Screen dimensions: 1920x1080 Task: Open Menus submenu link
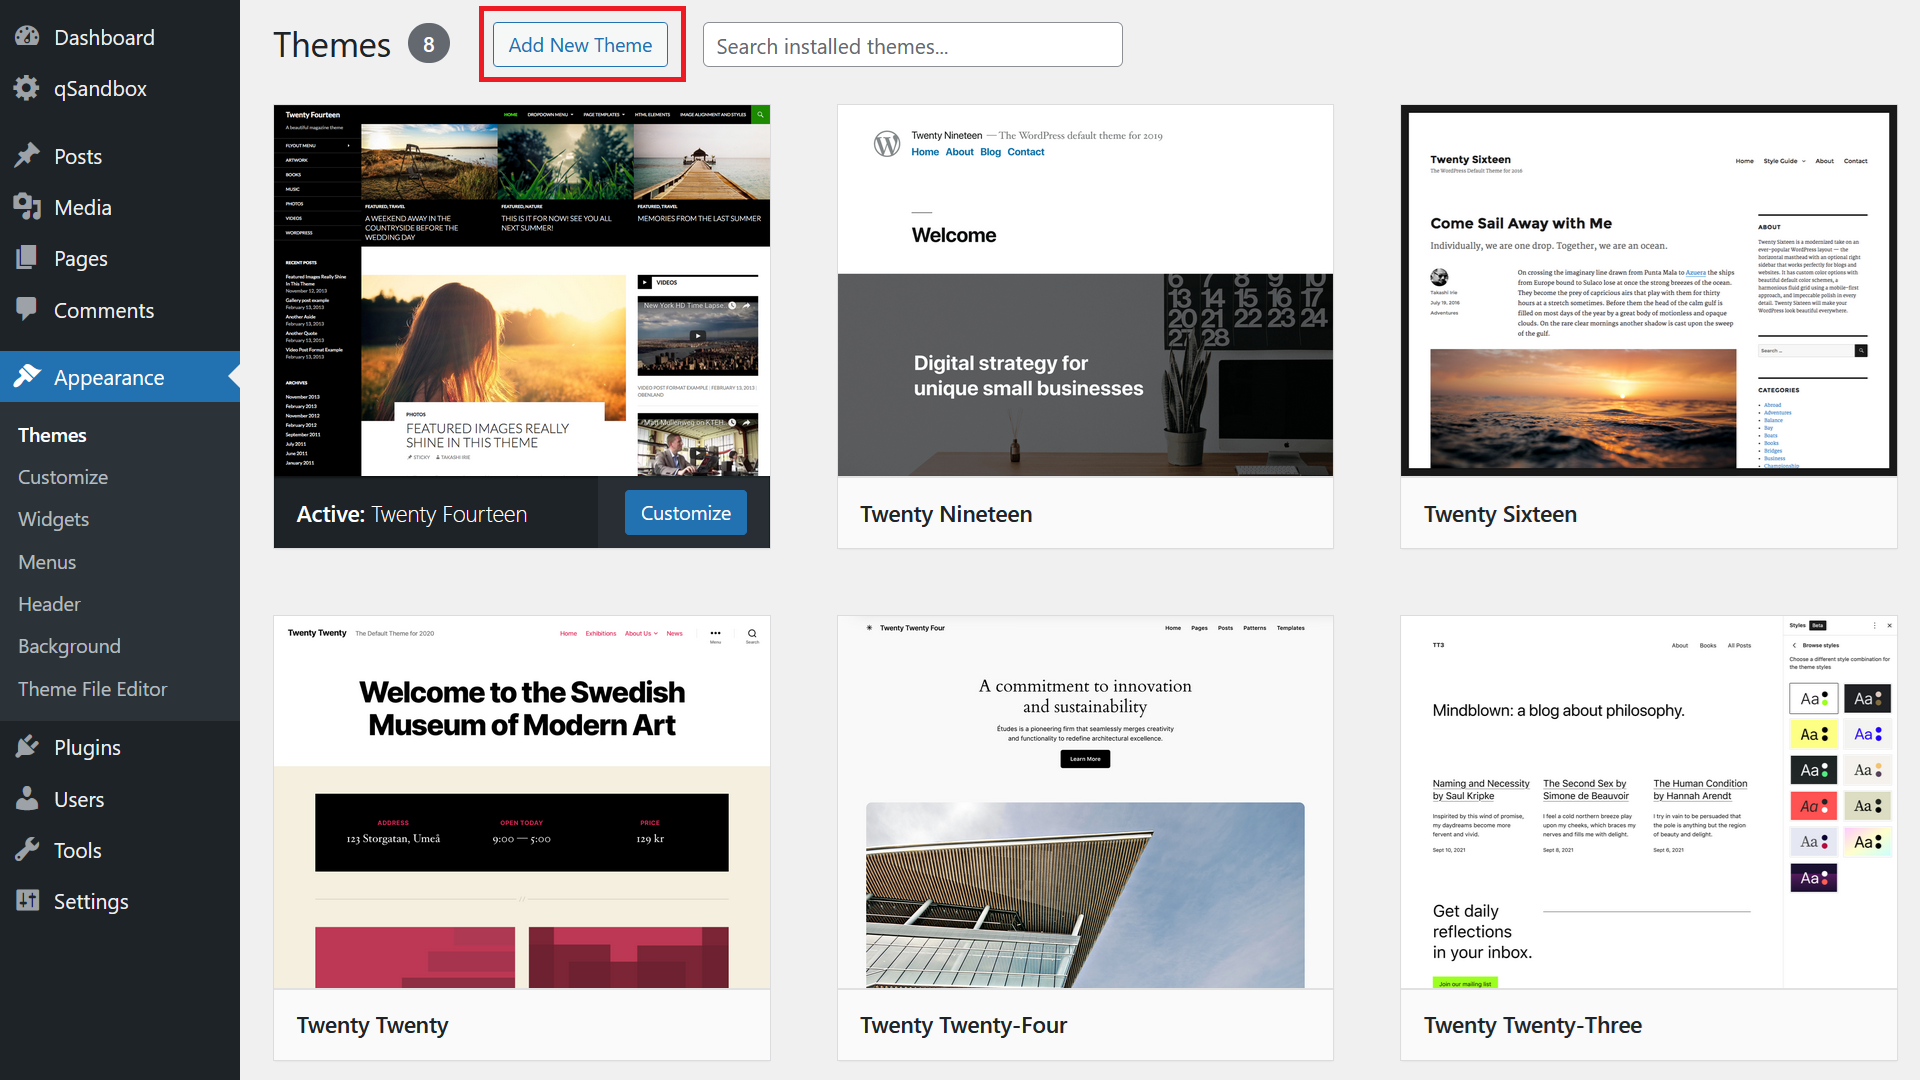tap(47, 562)
